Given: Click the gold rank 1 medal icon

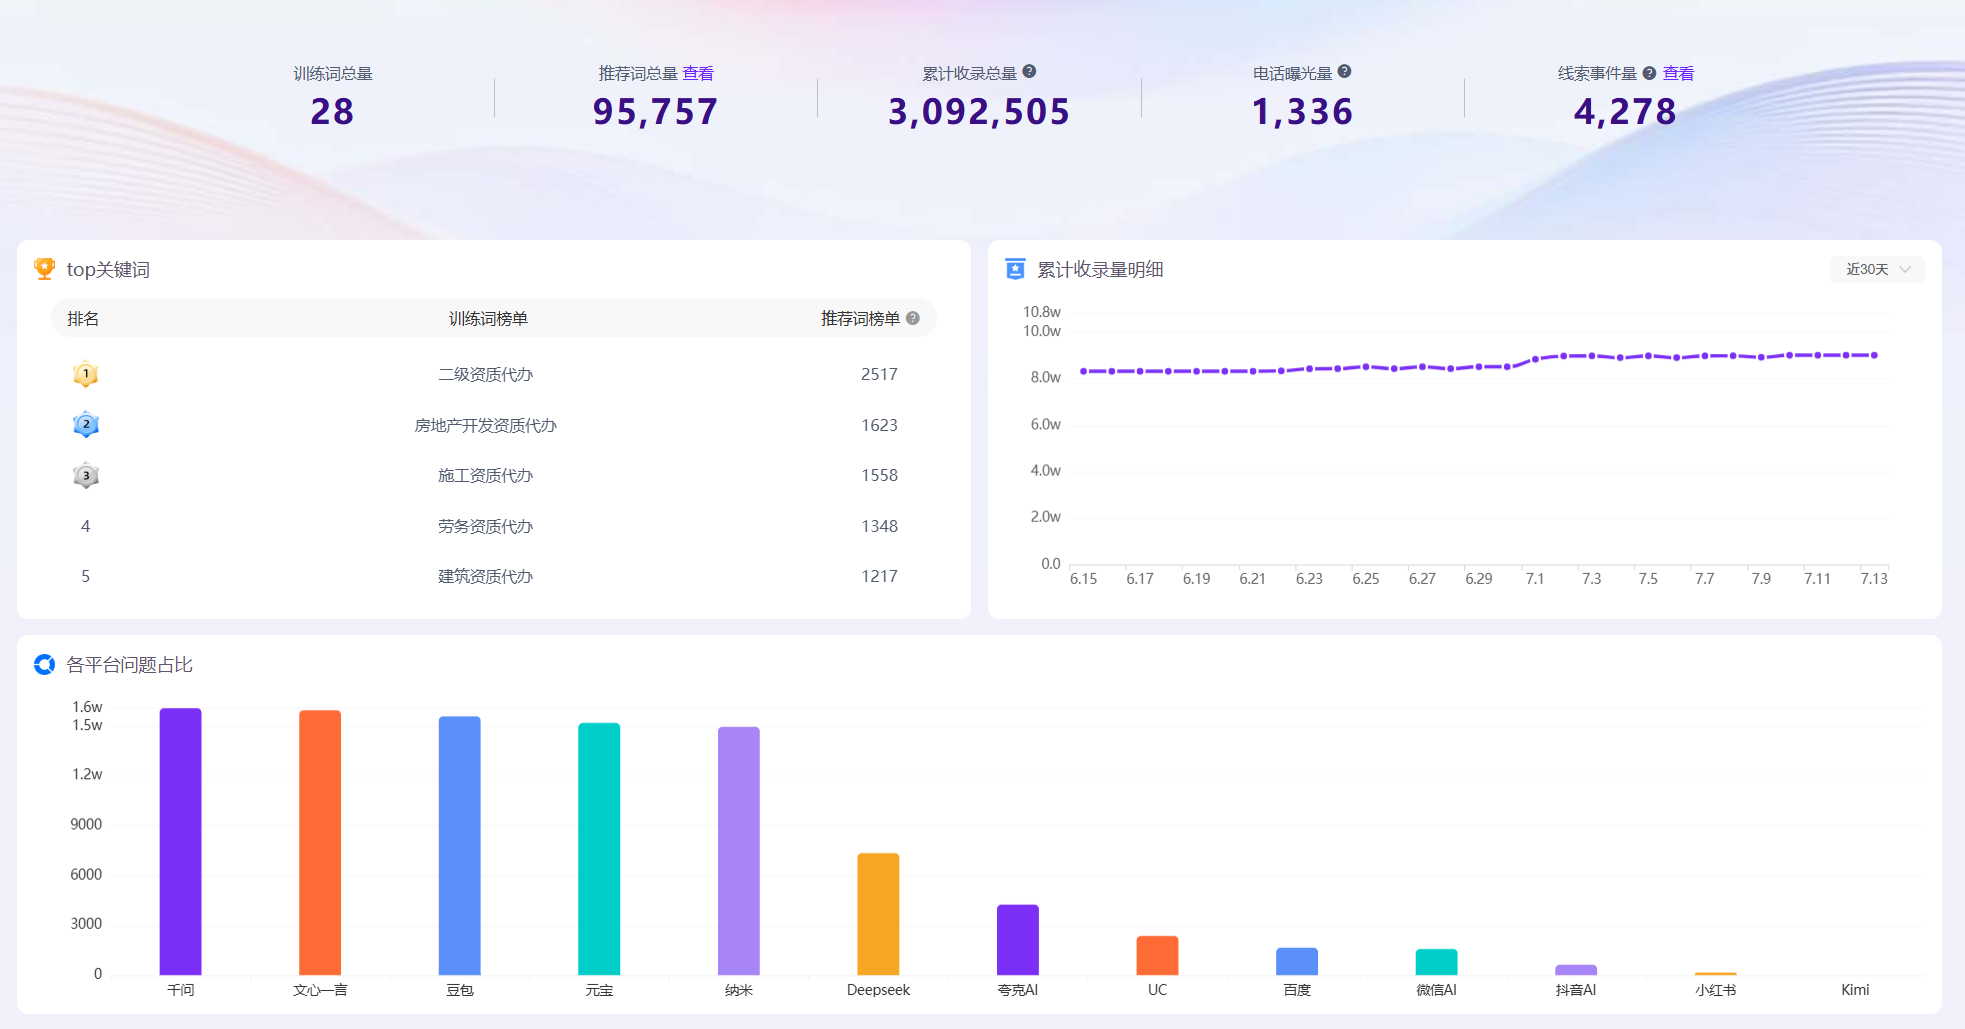Looking at the screenshot, I should 86,374.
